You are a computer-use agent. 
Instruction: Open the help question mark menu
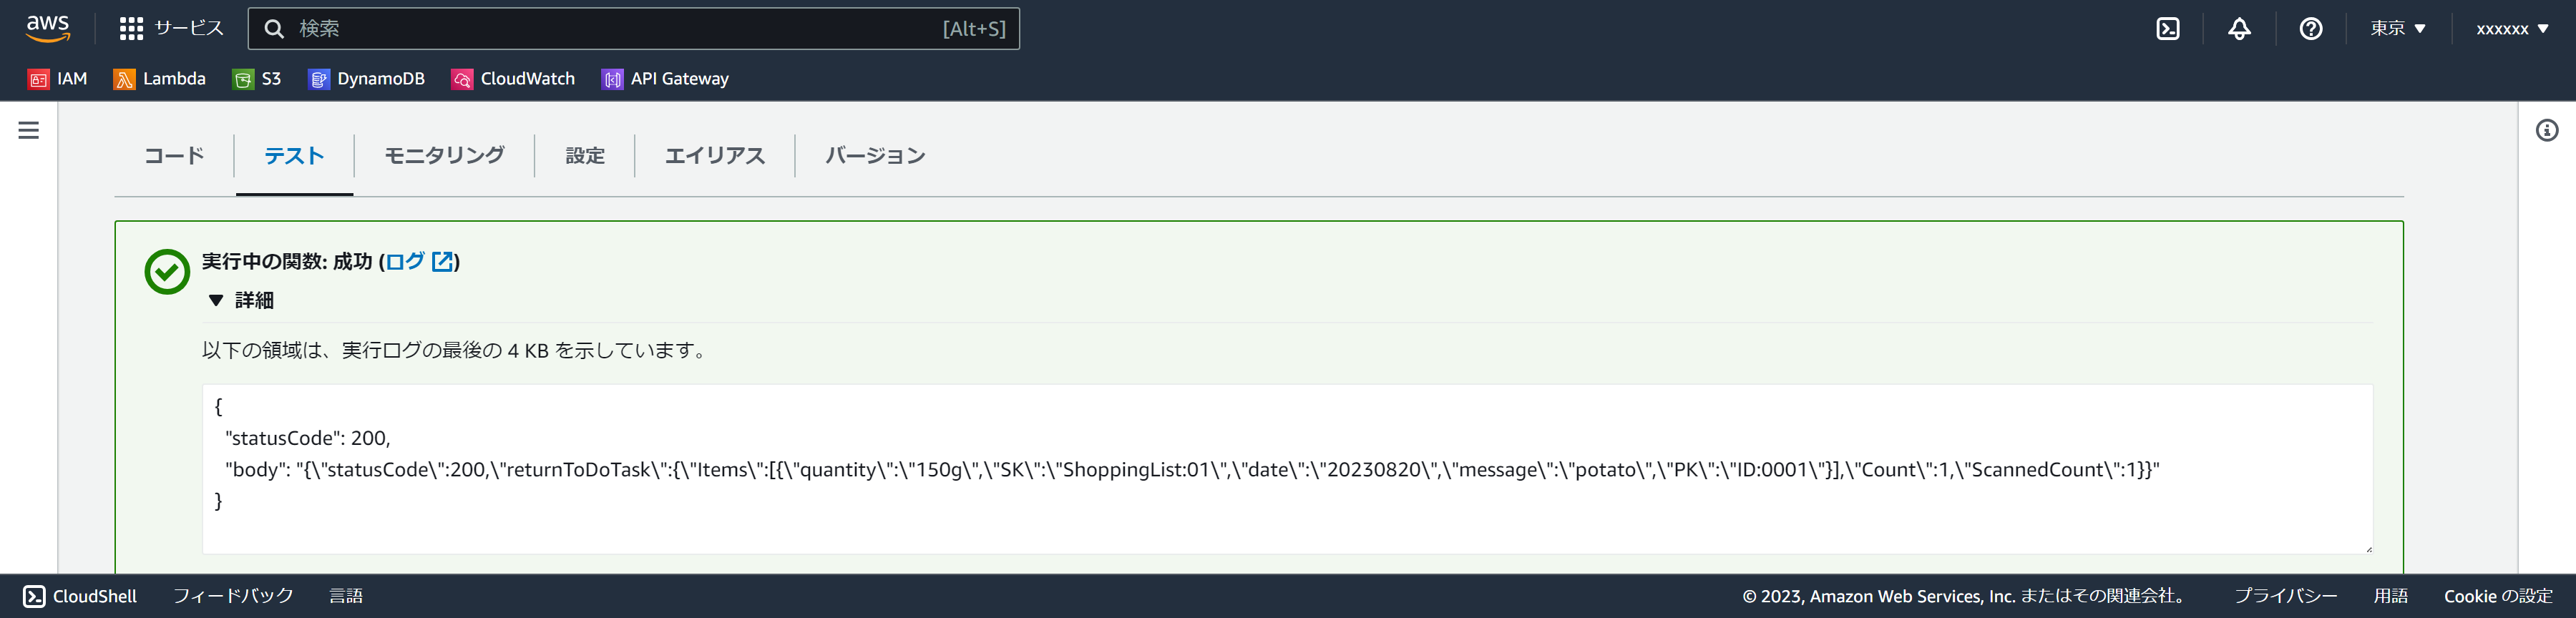(x=2310, y=29)
